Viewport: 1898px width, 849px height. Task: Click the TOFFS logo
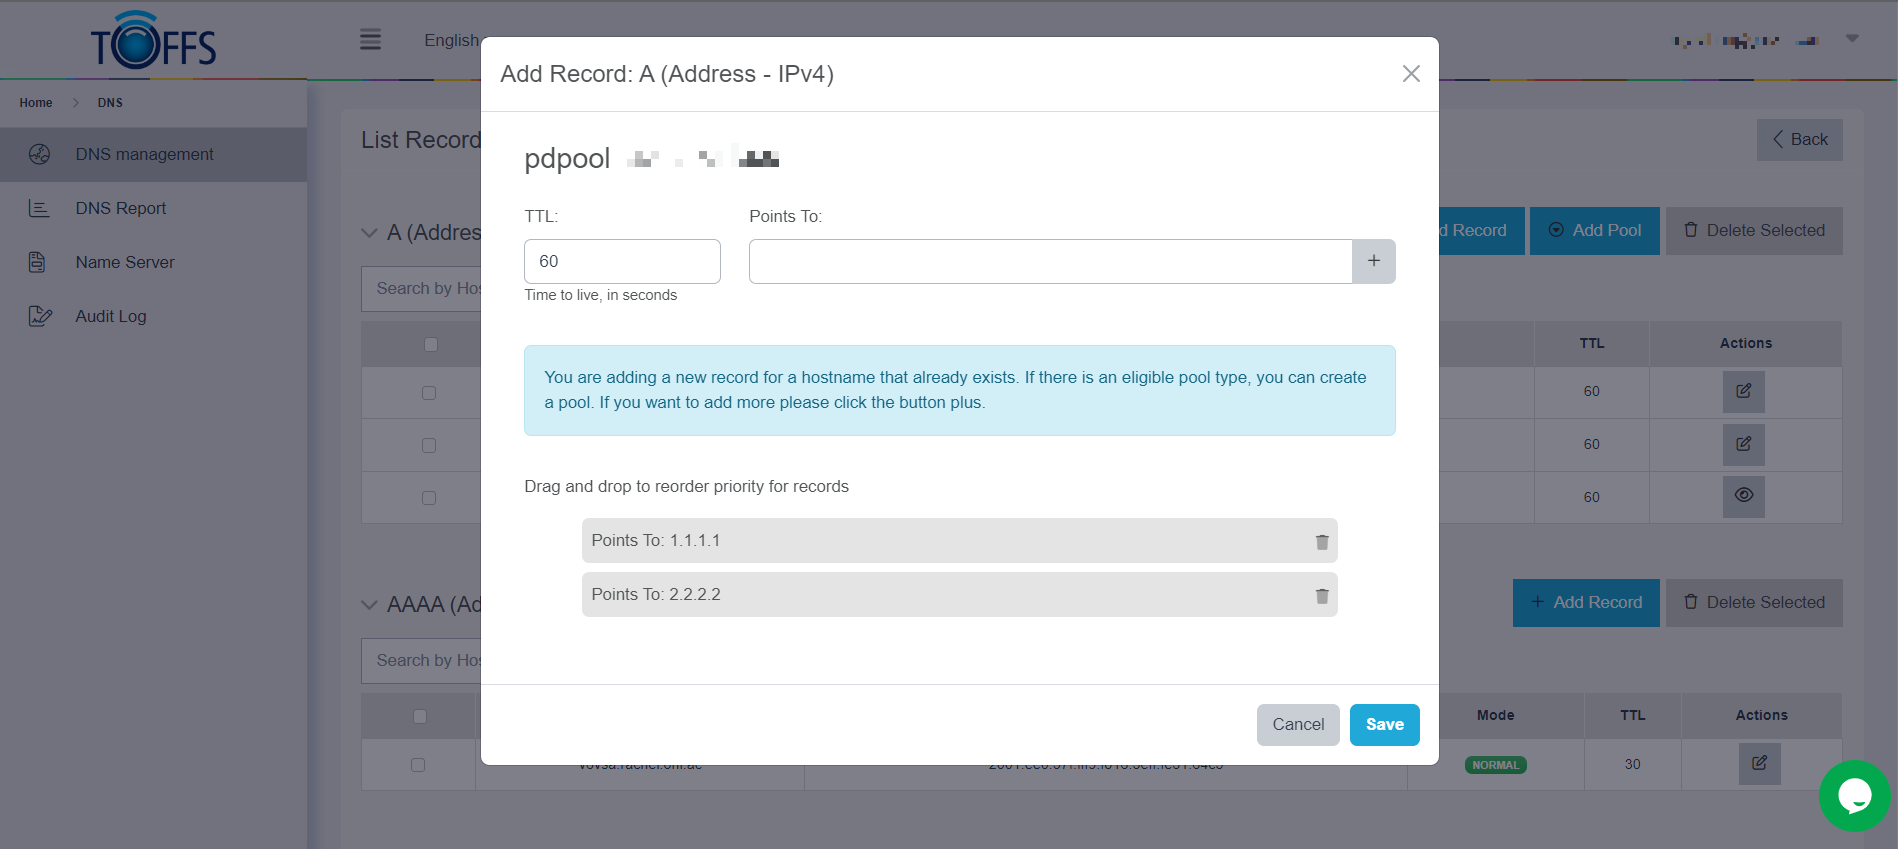click(x=153, y=41)
